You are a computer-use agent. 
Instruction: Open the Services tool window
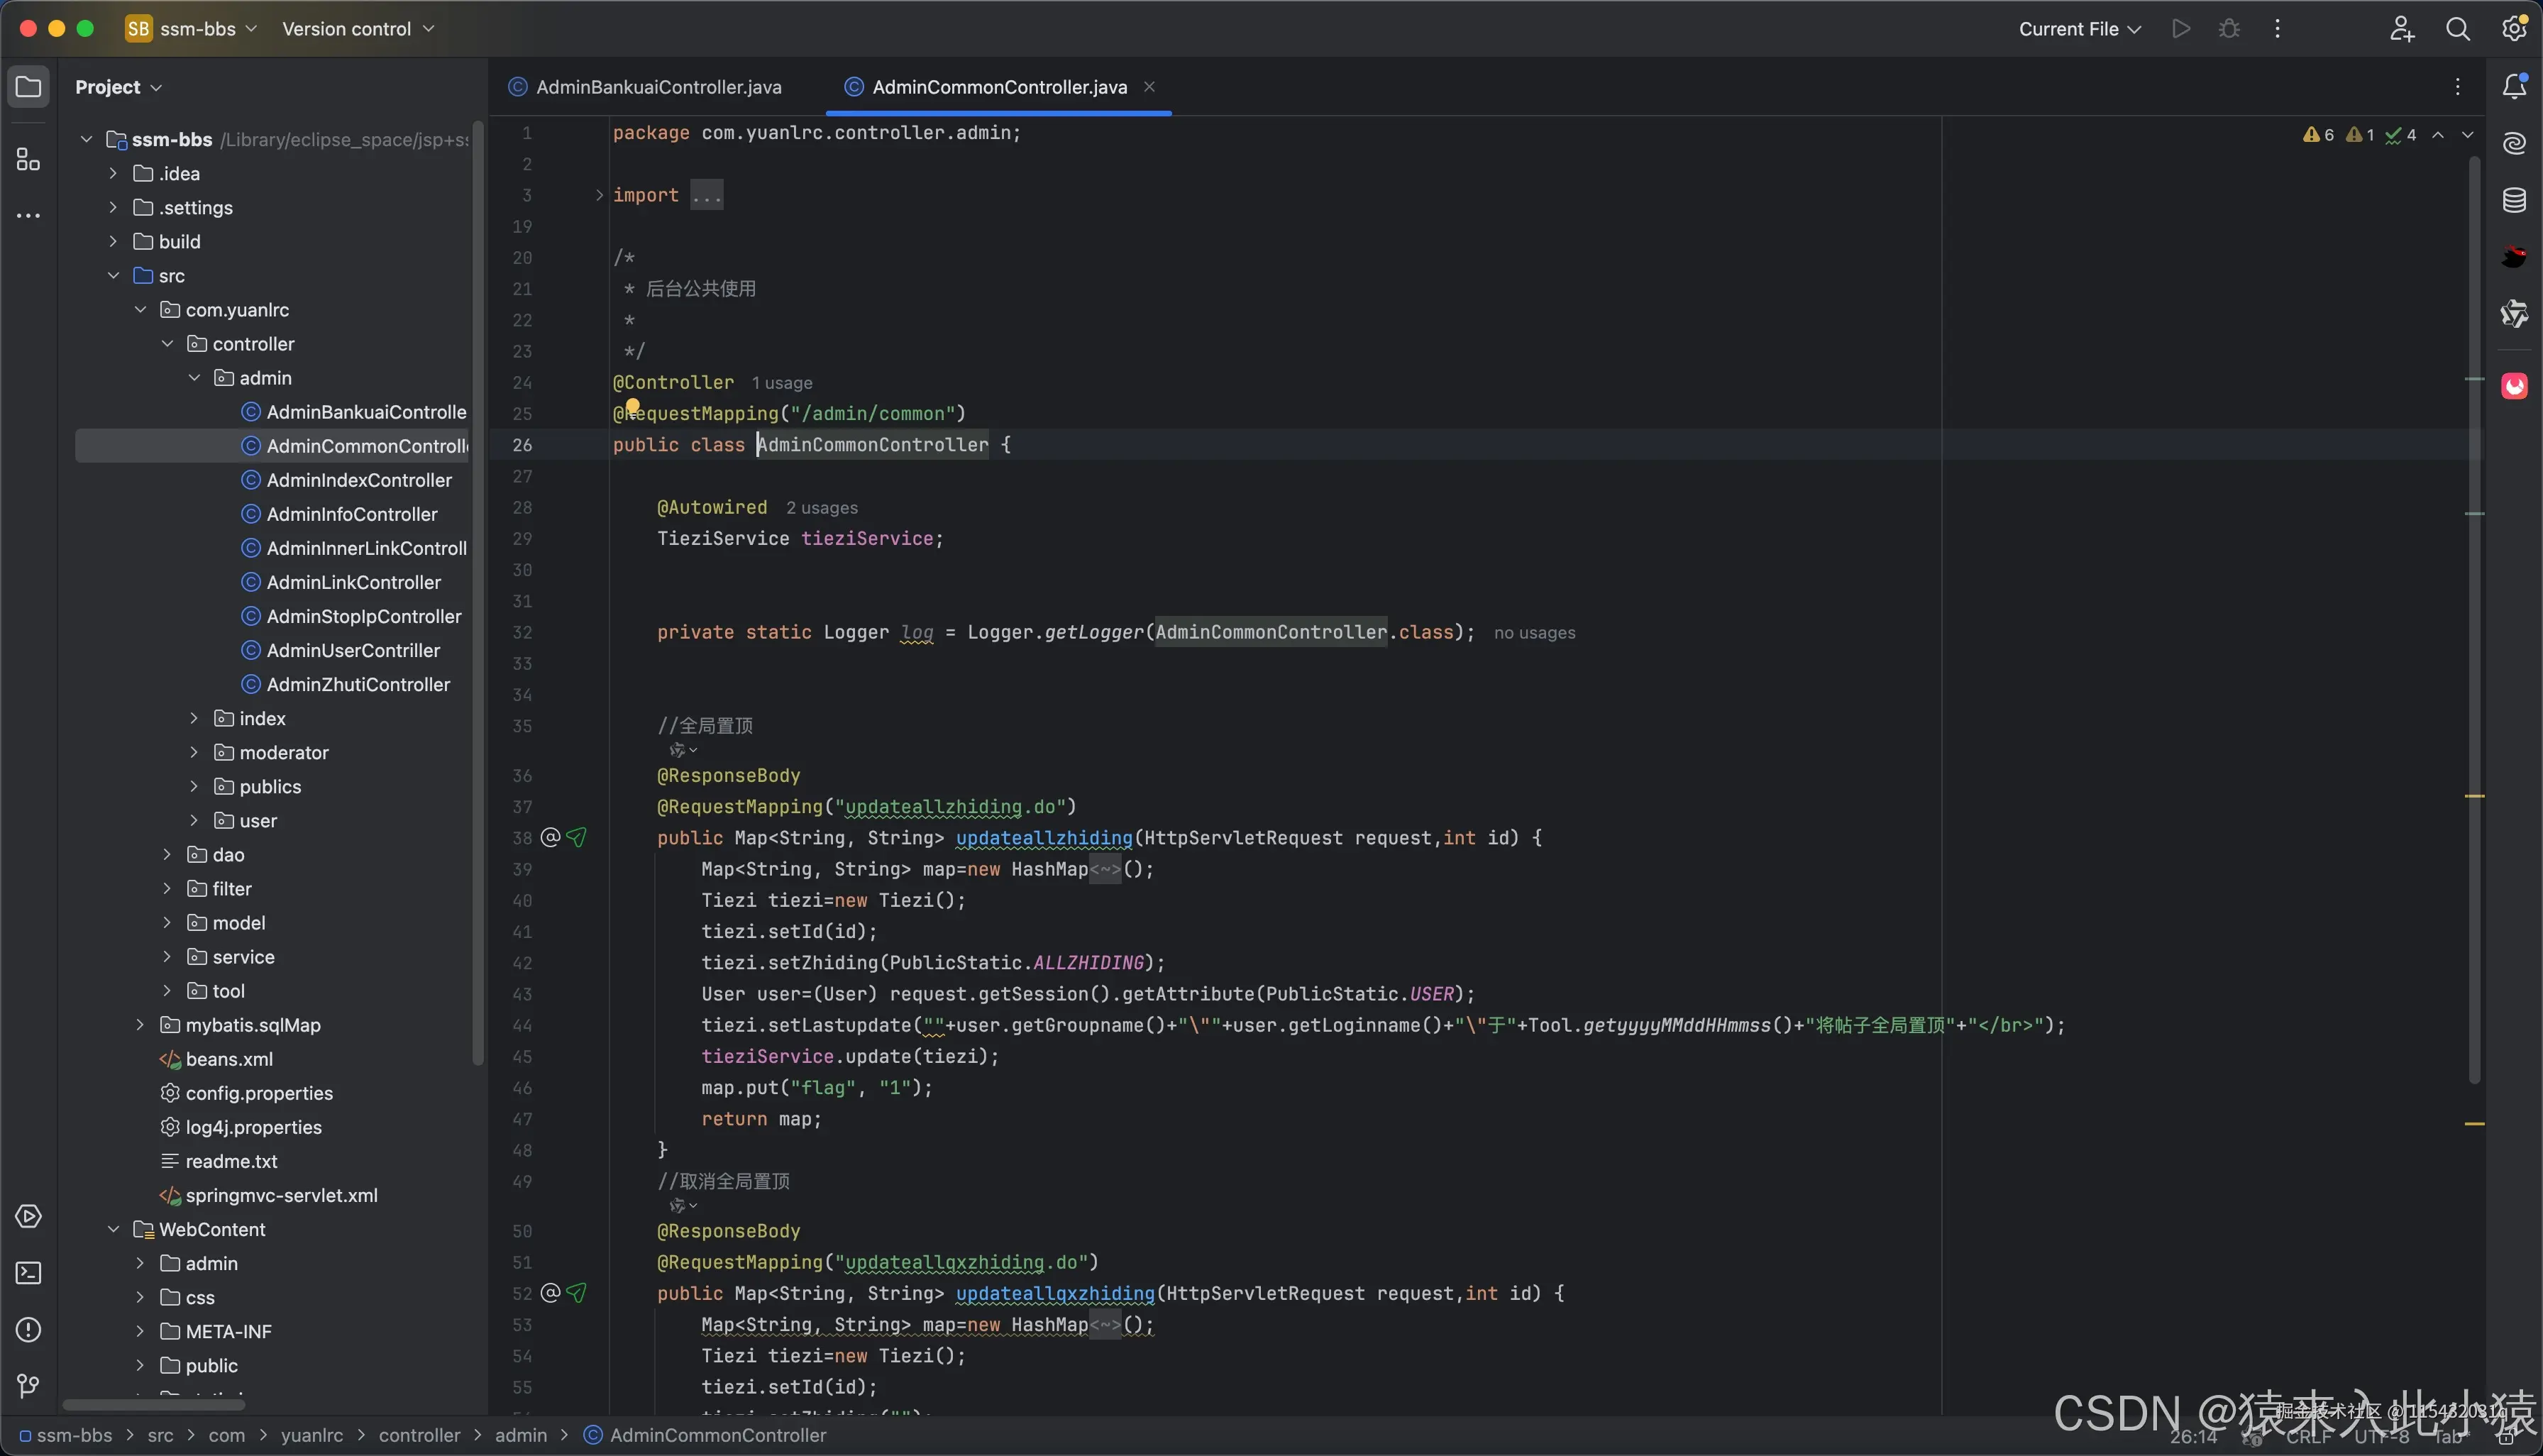(28, 1217)
